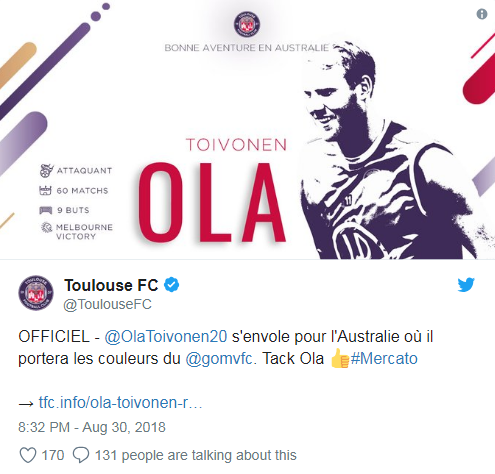Click Toulouse crest atop the image
This screenshot has width=495, height=474.
[x=247, y=24]
